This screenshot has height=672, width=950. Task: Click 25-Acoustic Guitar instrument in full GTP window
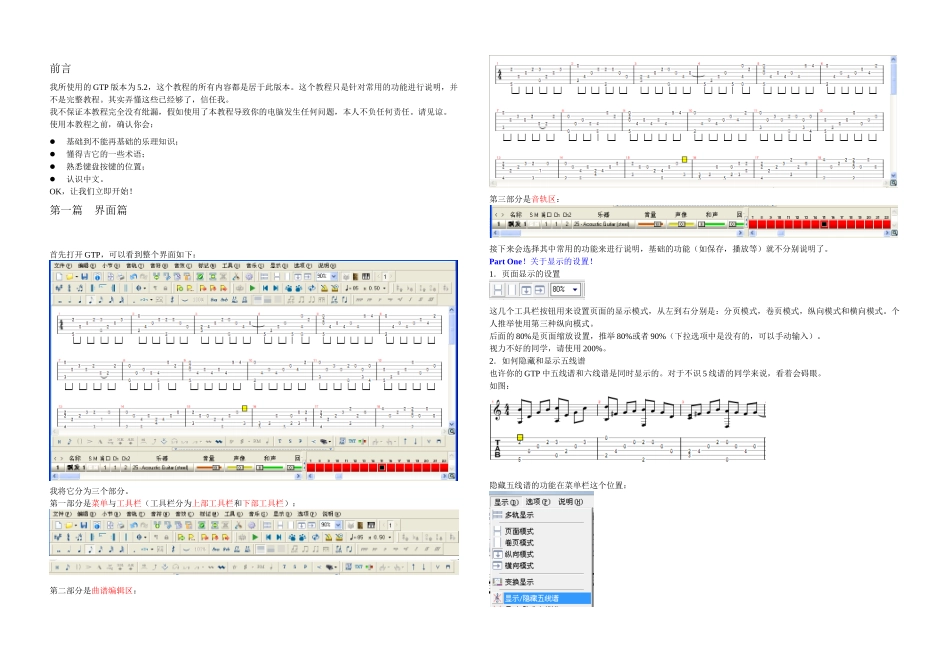(x=161, y=468)
